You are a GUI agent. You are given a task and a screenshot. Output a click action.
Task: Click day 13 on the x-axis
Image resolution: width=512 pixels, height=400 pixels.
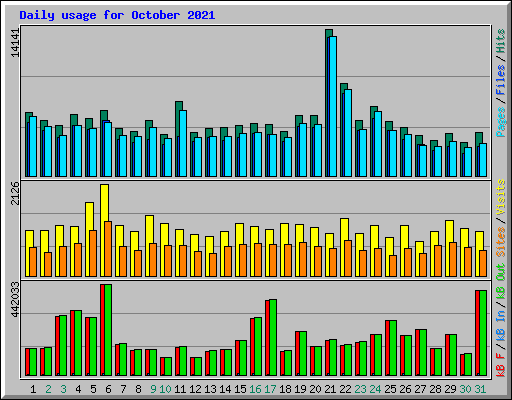point(210,389)
